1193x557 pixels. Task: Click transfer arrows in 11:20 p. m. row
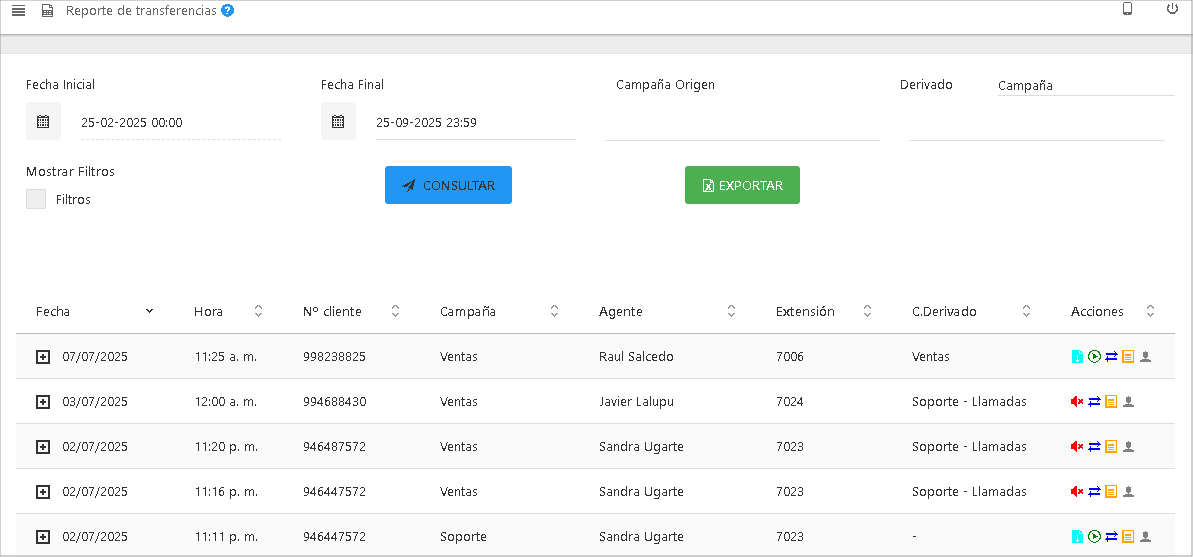tap(1095, 447)
